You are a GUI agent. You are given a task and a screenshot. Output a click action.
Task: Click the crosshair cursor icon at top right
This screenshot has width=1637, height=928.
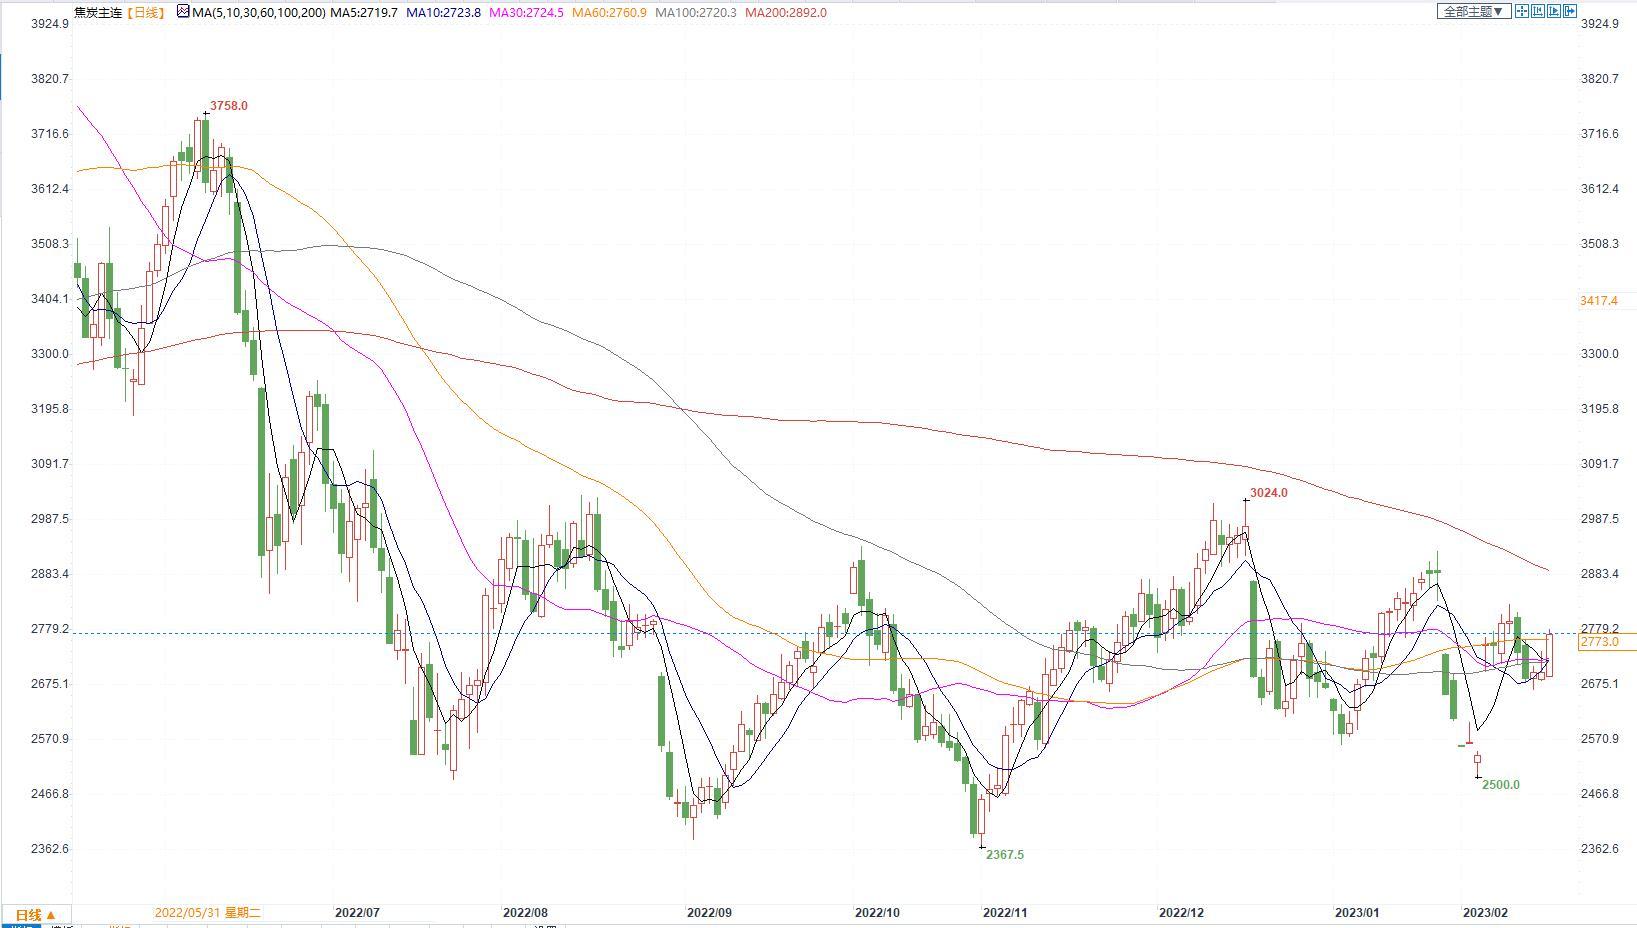pyautogui.click(x=1522, y=11)
